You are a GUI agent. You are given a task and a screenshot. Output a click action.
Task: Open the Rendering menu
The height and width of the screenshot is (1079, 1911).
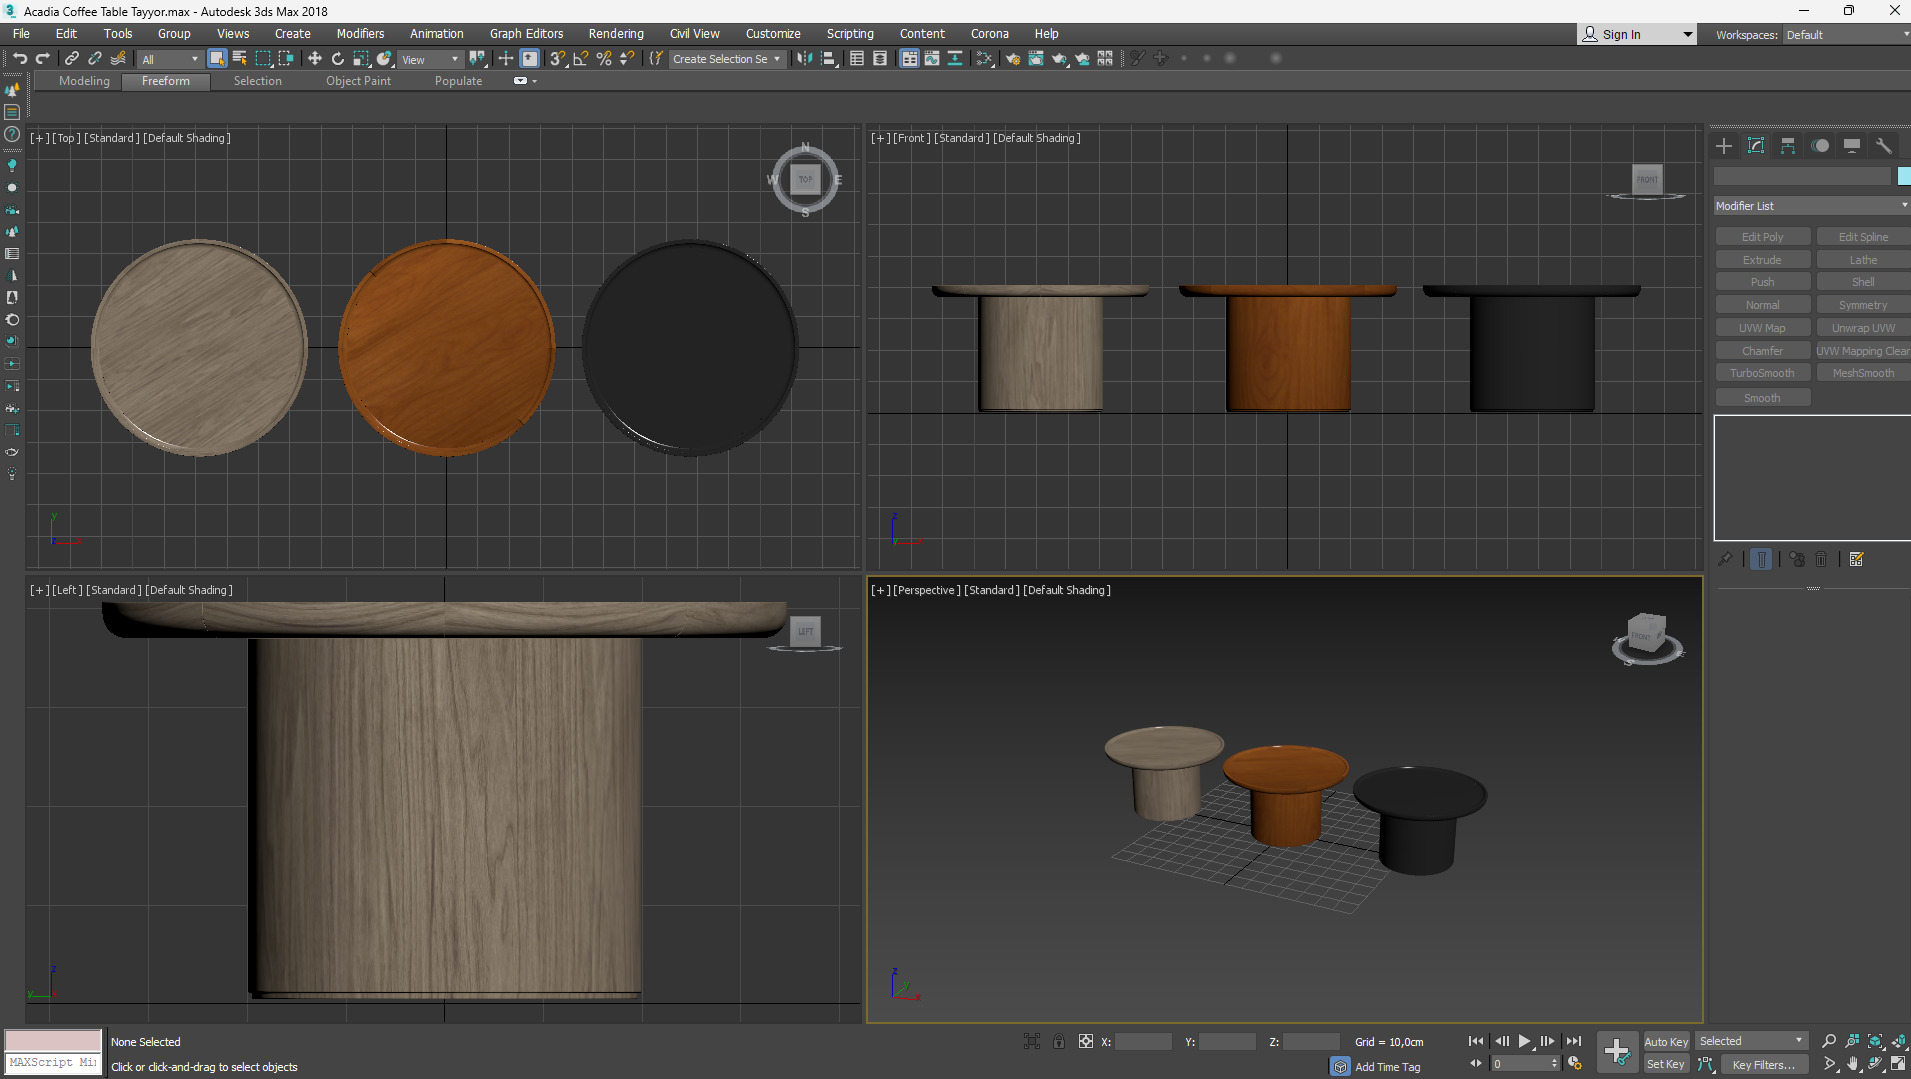pyautogui.click(x=616, y=34)
